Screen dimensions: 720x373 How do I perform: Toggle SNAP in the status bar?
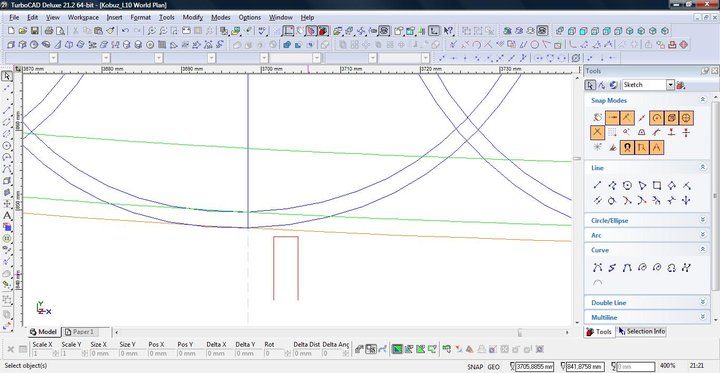pos(475,367)
